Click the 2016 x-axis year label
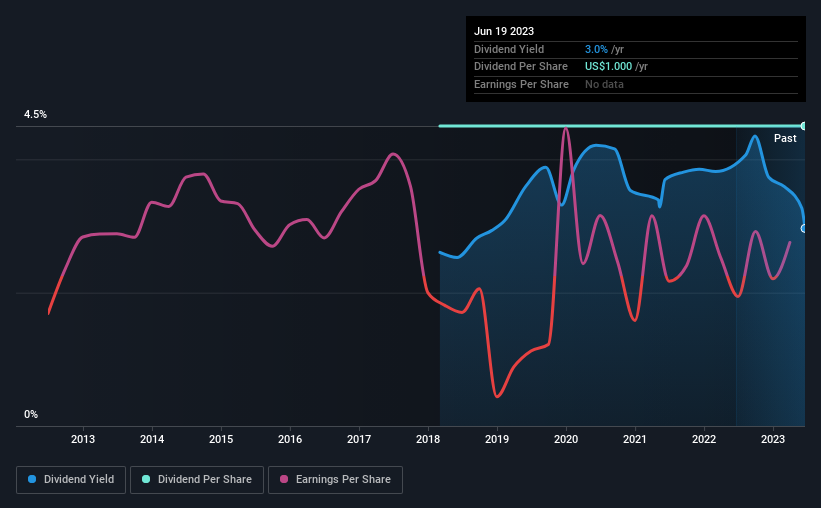821x508 pixels. click(x=290, y=439)
